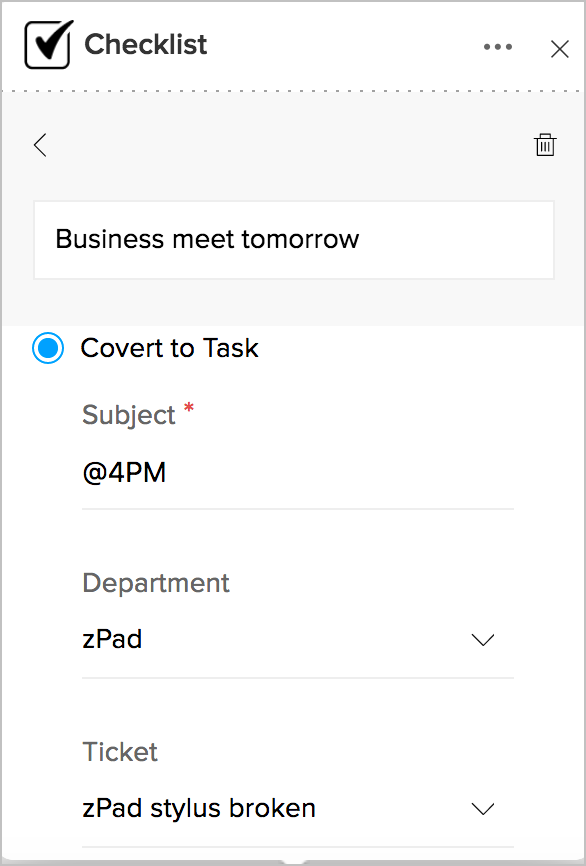Click the empty area right of @4PM
Viewport: 586px width, 866px height.
340,474
